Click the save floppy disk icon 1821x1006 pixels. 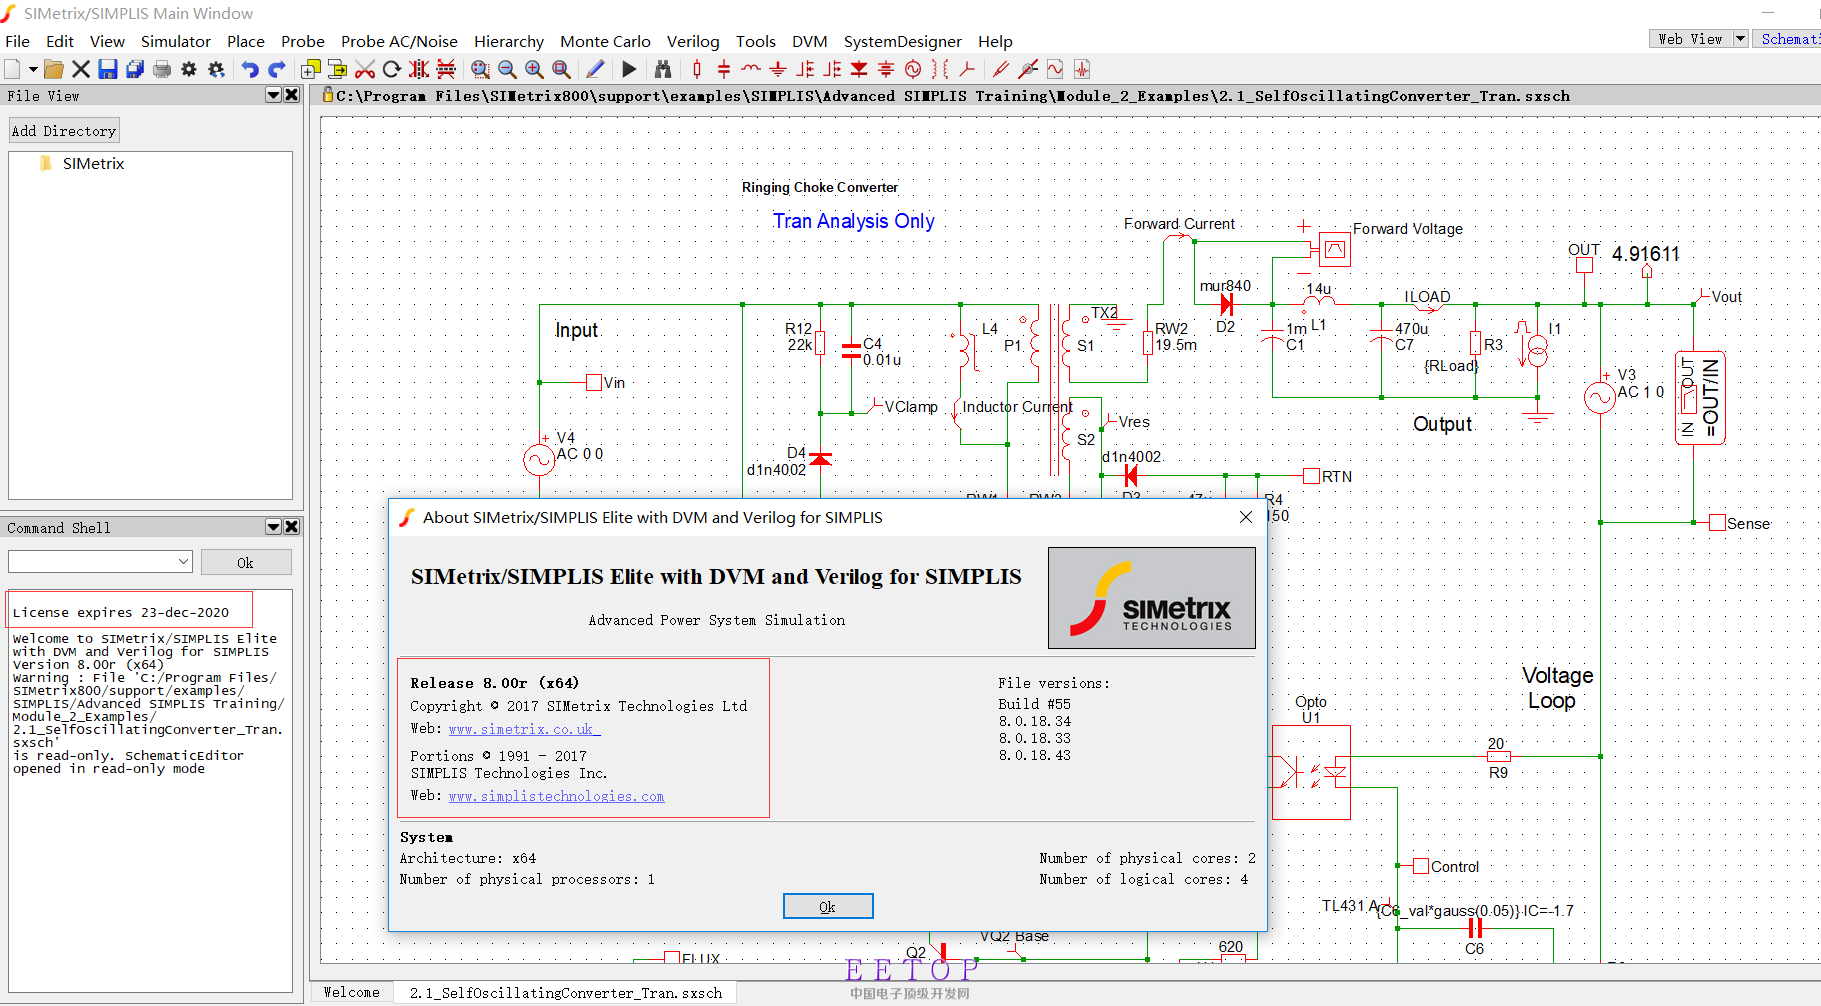(108, 69)
